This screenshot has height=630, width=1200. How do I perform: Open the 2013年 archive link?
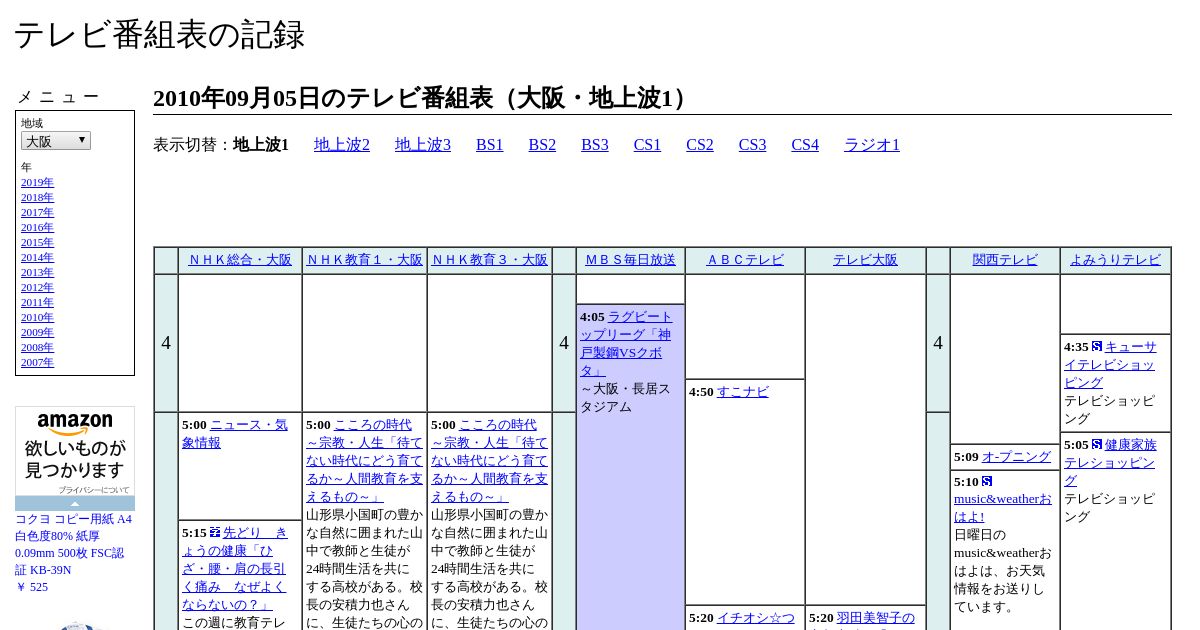[37, 273]
